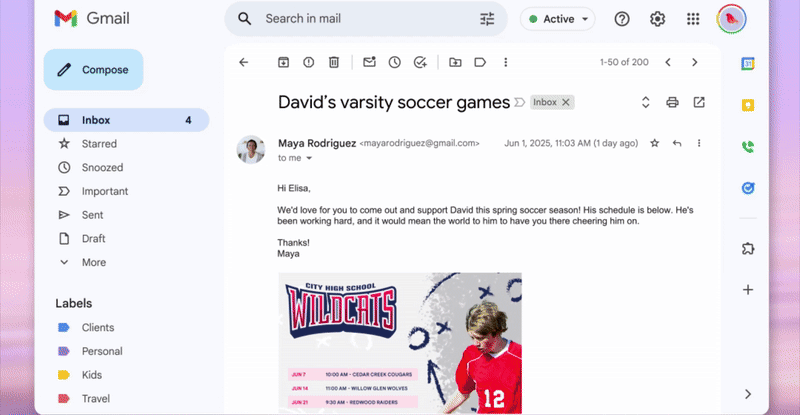
Task: Open the Starred folder
Action: click(99, 144)
